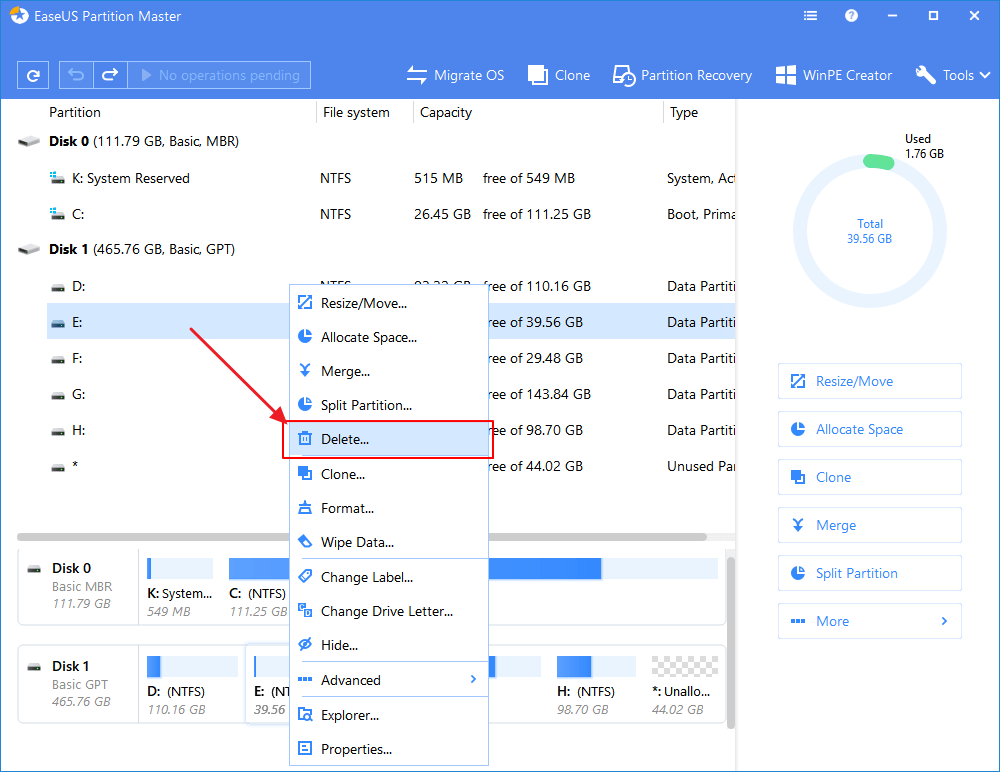Open Explorer... from context menu
Image resolution: width=1000 pixels, height=772 pixels.
point(389,715)
